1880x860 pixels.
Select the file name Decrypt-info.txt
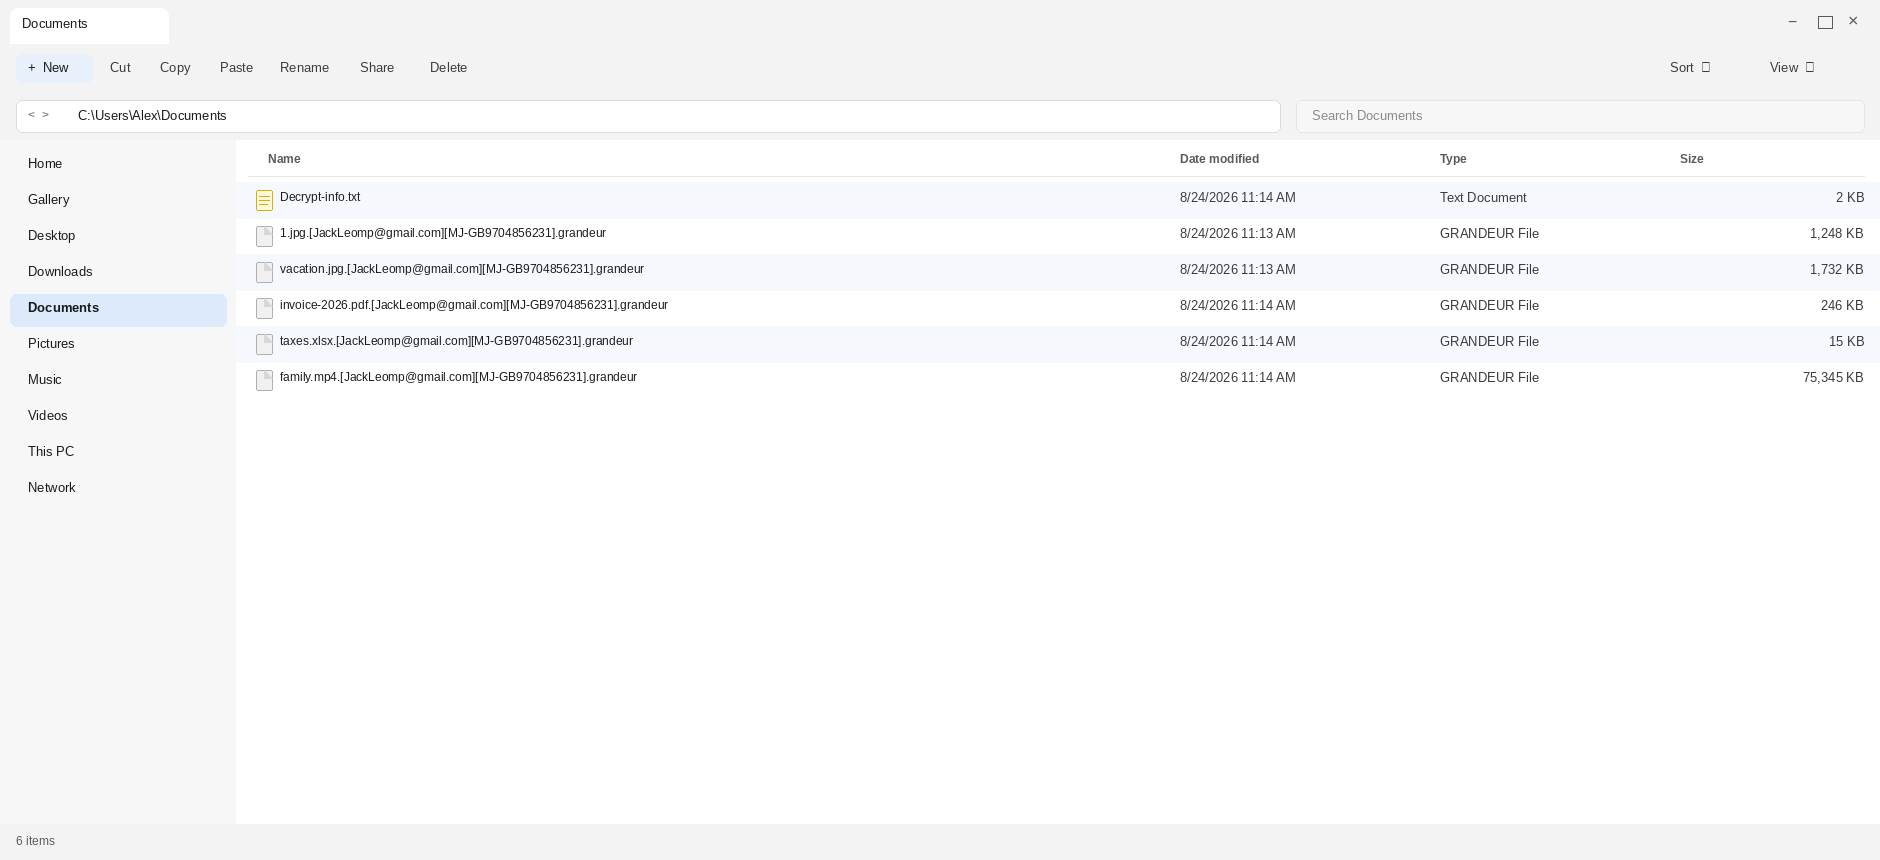pos(320,197)
